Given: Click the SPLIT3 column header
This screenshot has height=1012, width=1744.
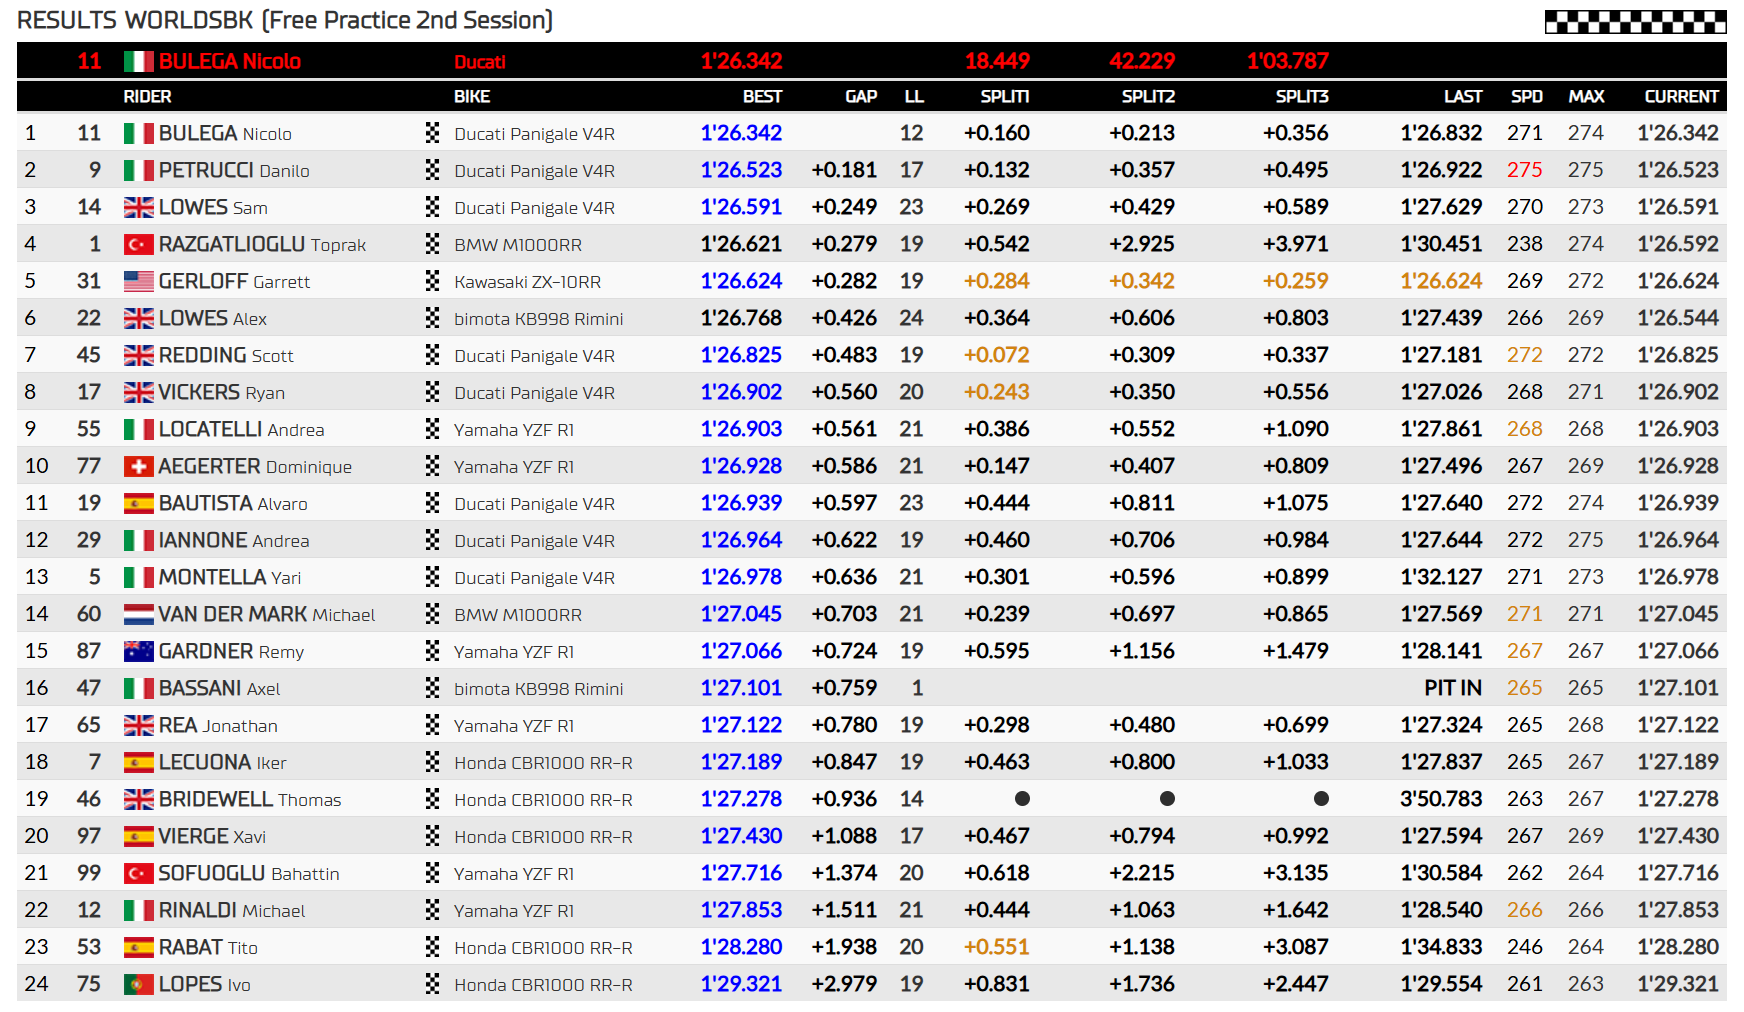Looking at the screenshot, I should (x=1302, y=97).
